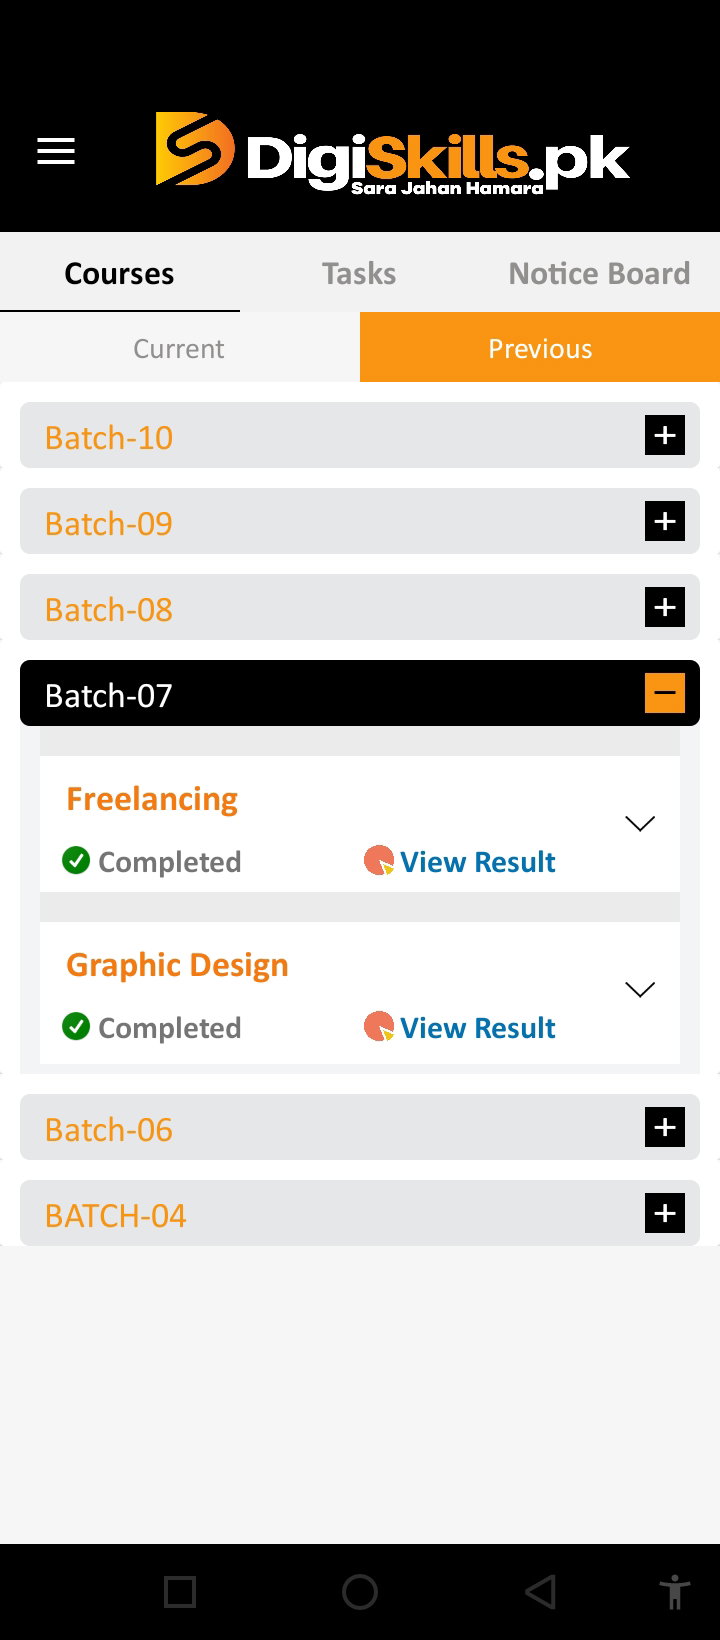Tap the Android back navigation button
This screenshot has height=1640, width=720.
coord(540,1592)
